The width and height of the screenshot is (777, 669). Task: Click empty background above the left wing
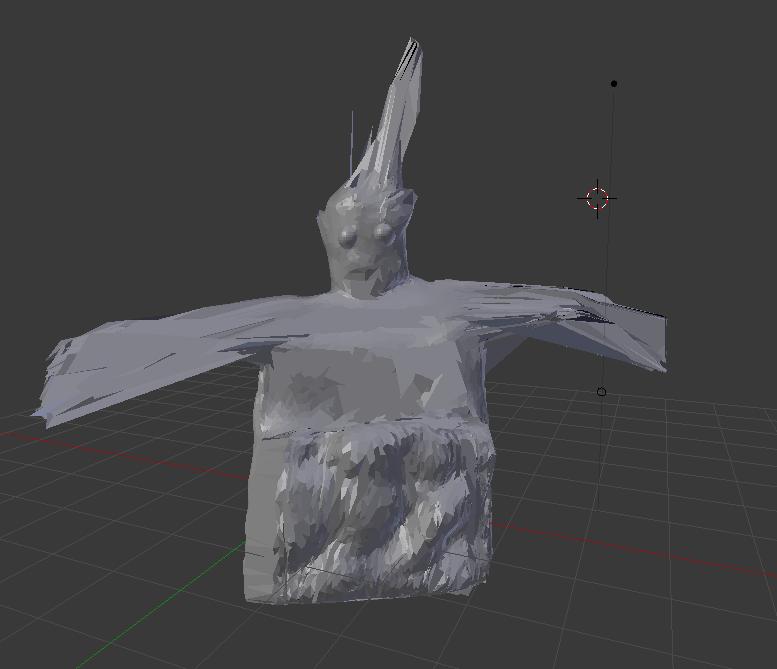point(150,200)
